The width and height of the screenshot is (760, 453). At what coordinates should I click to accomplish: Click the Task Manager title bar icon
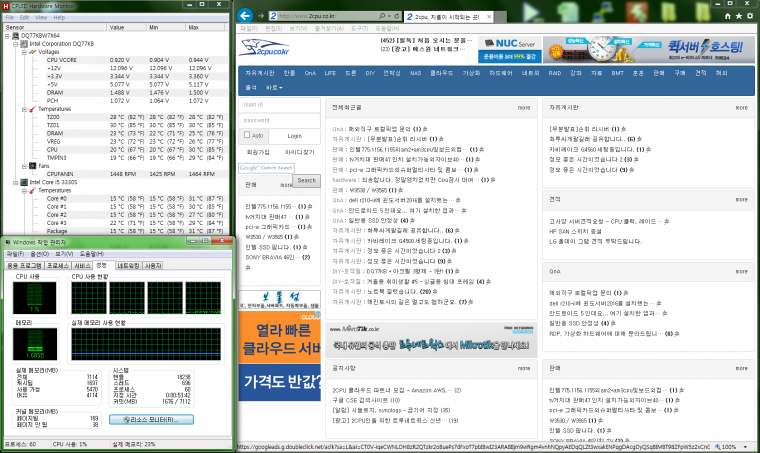pyautogui.click(x=7, y=242)
